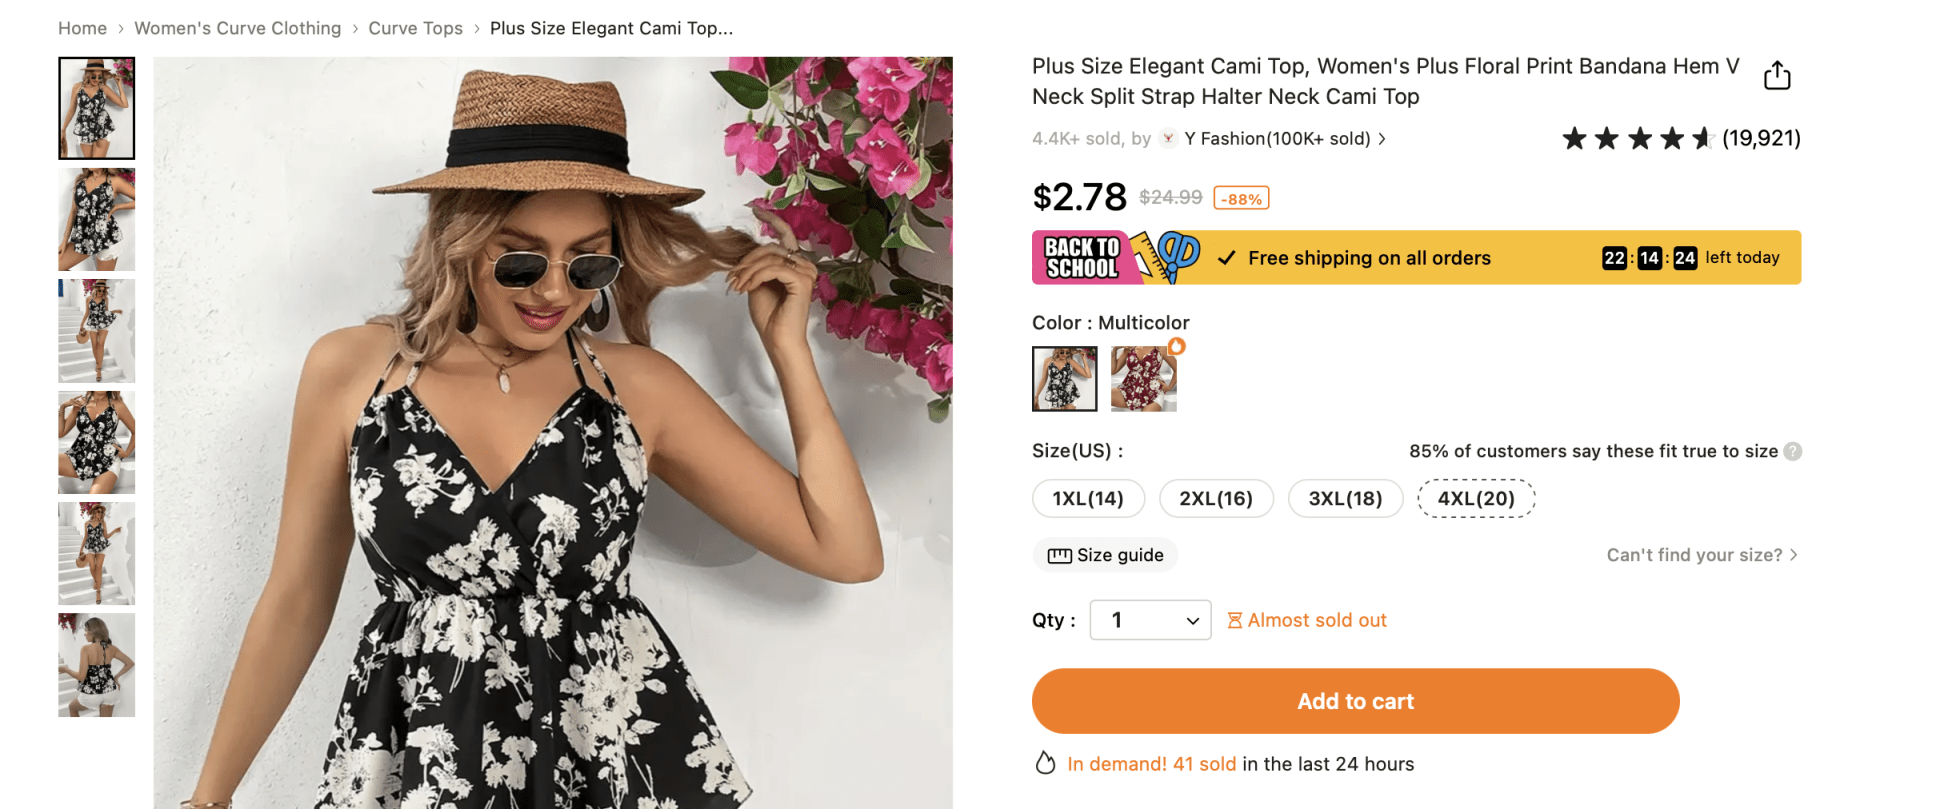Screen dimensions: 1944x809
Task: Add the cami top to cart
Action: [x=1355, y=701]
